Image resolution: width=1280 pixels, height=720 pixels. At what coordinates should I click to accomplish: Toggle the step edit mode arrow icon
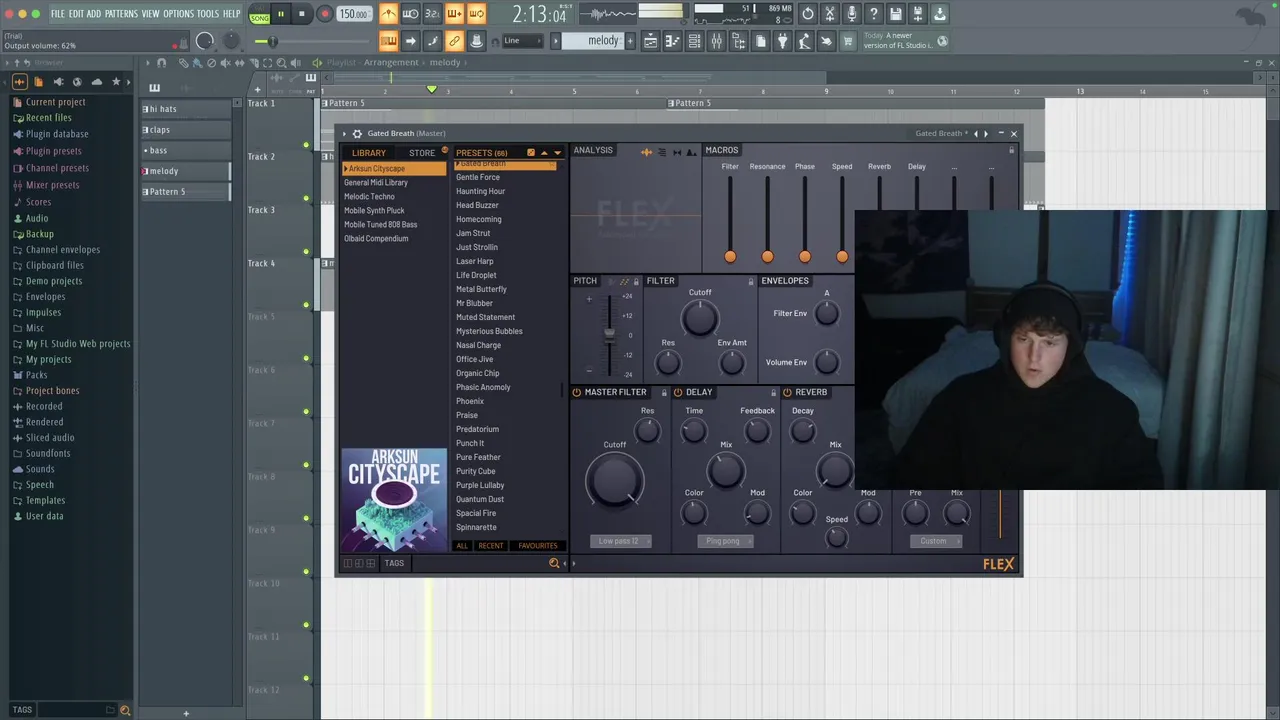coord(410,41)
